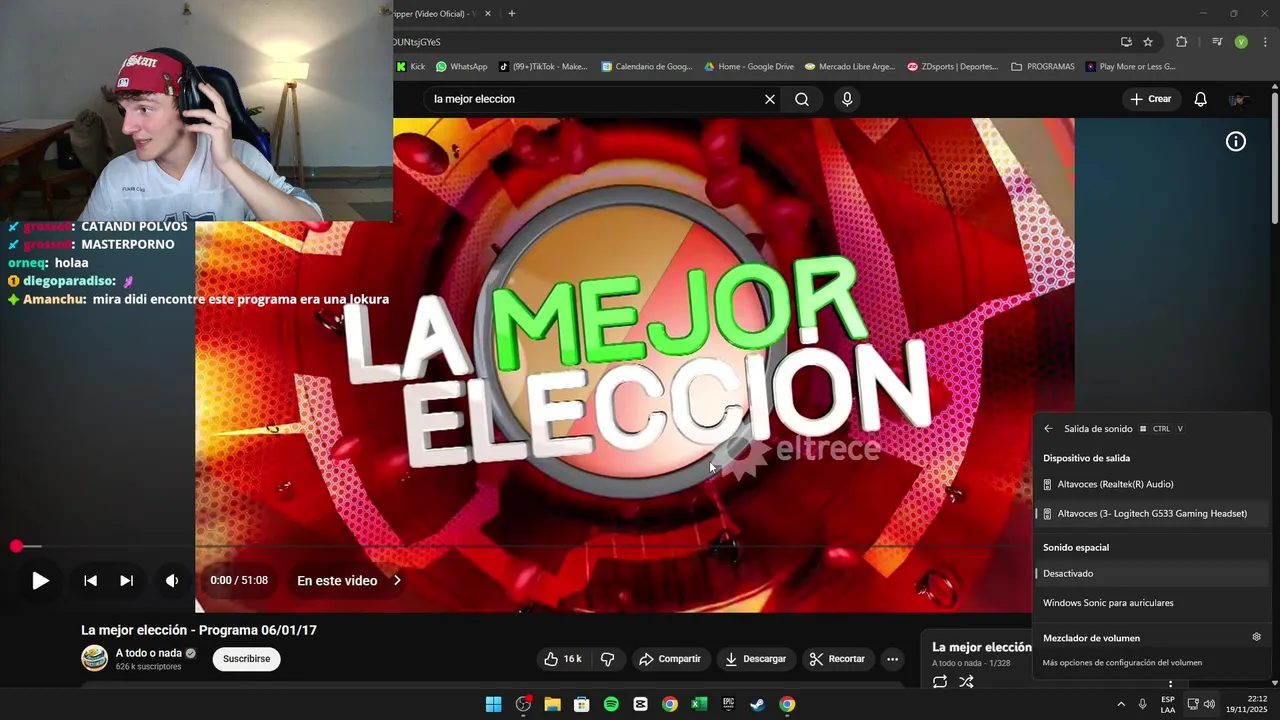
Task: Open more actions three-dot menu
Action: pyautogui.click(x=892, y=659)
